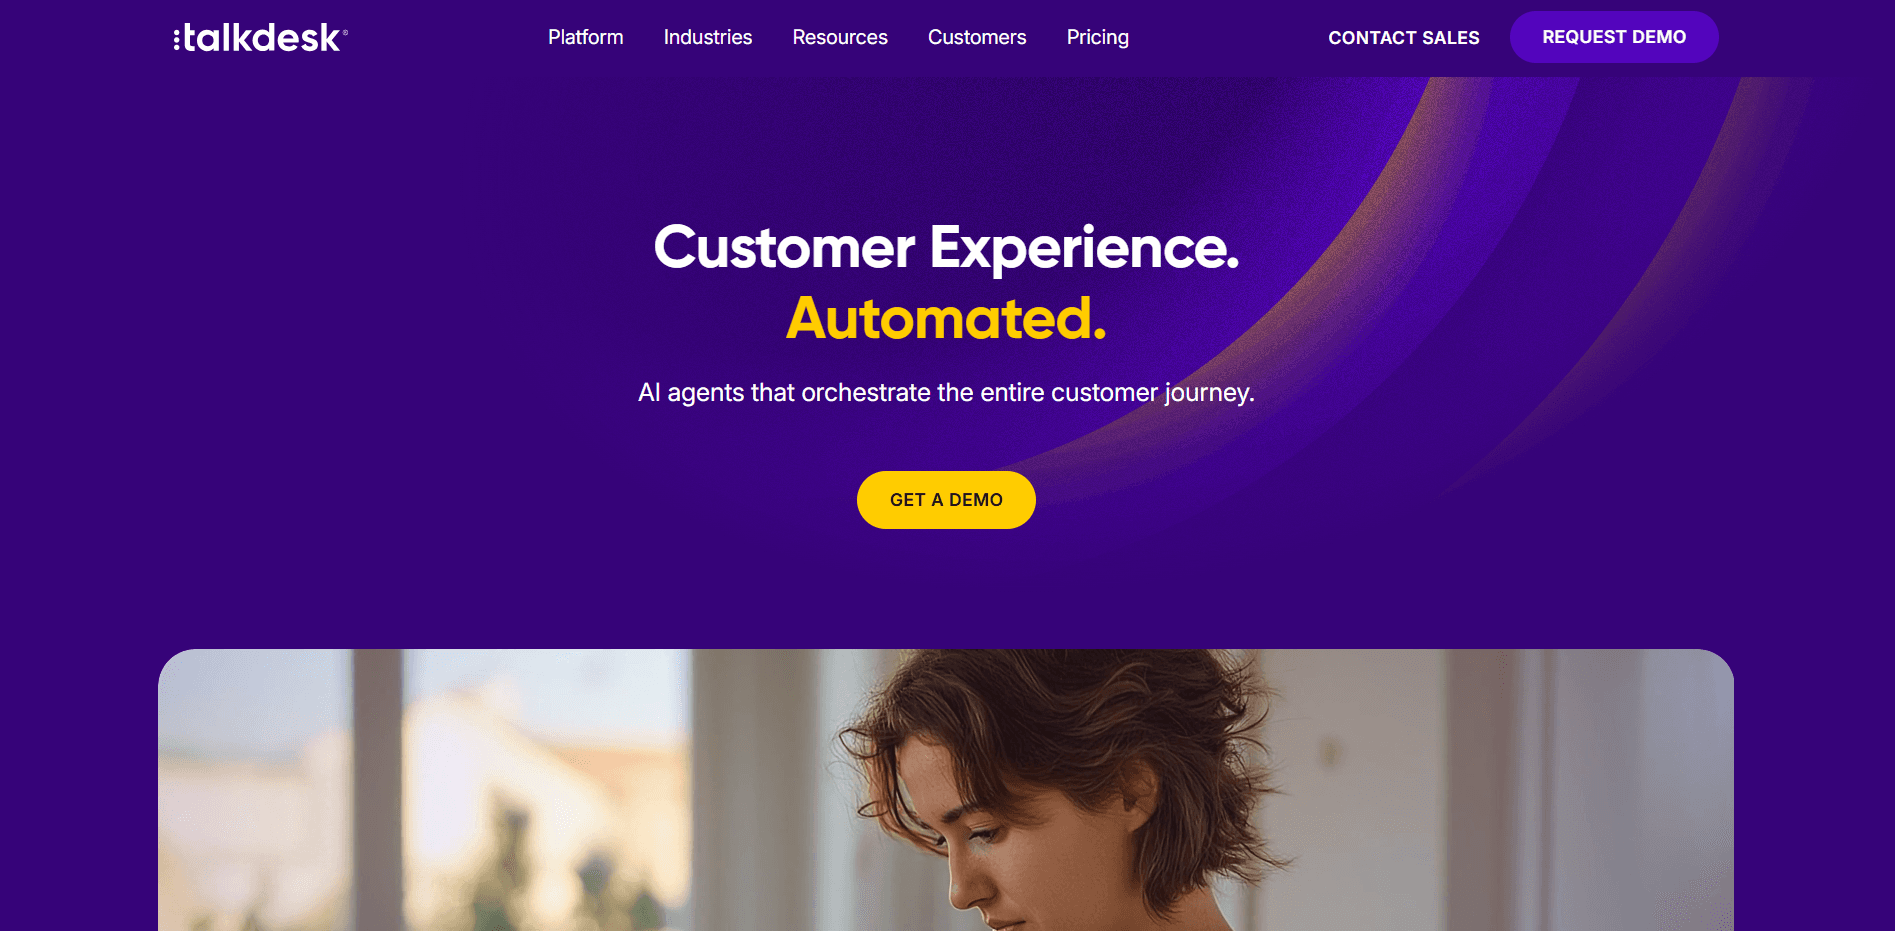The image size is (1895, 931).
Task: Click the AI agents subheading text
Action: [946, 393]
